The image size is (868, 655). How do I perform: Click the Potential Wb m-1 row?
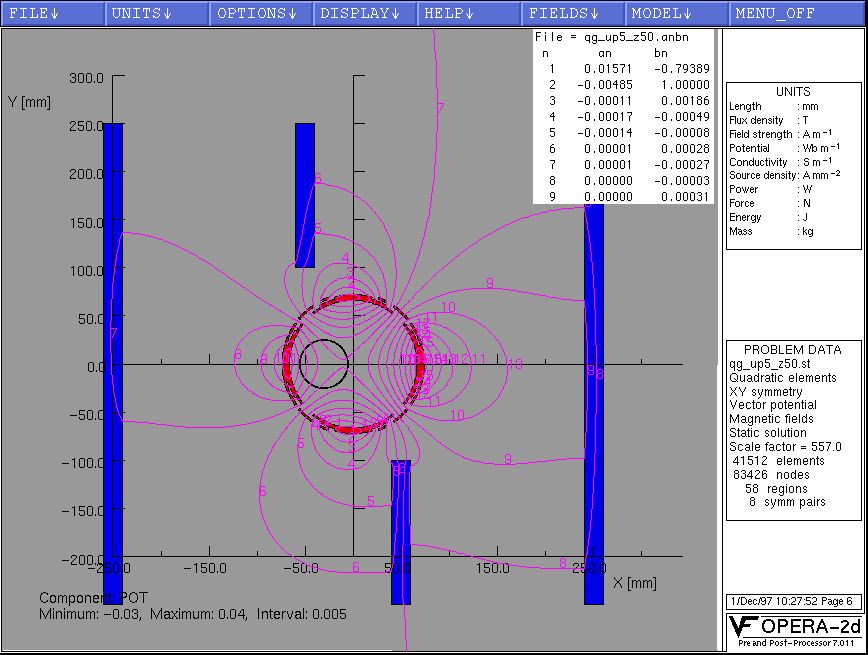click(784, 148)
